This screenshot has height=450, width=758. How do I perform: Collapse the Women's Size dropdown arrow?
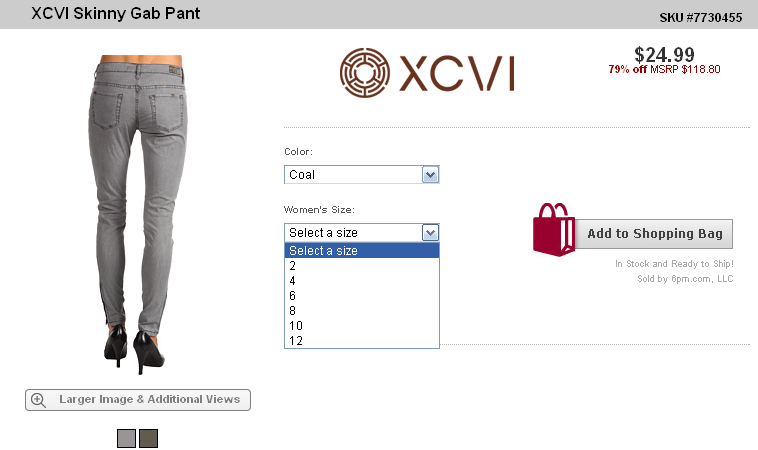[430, 232]
